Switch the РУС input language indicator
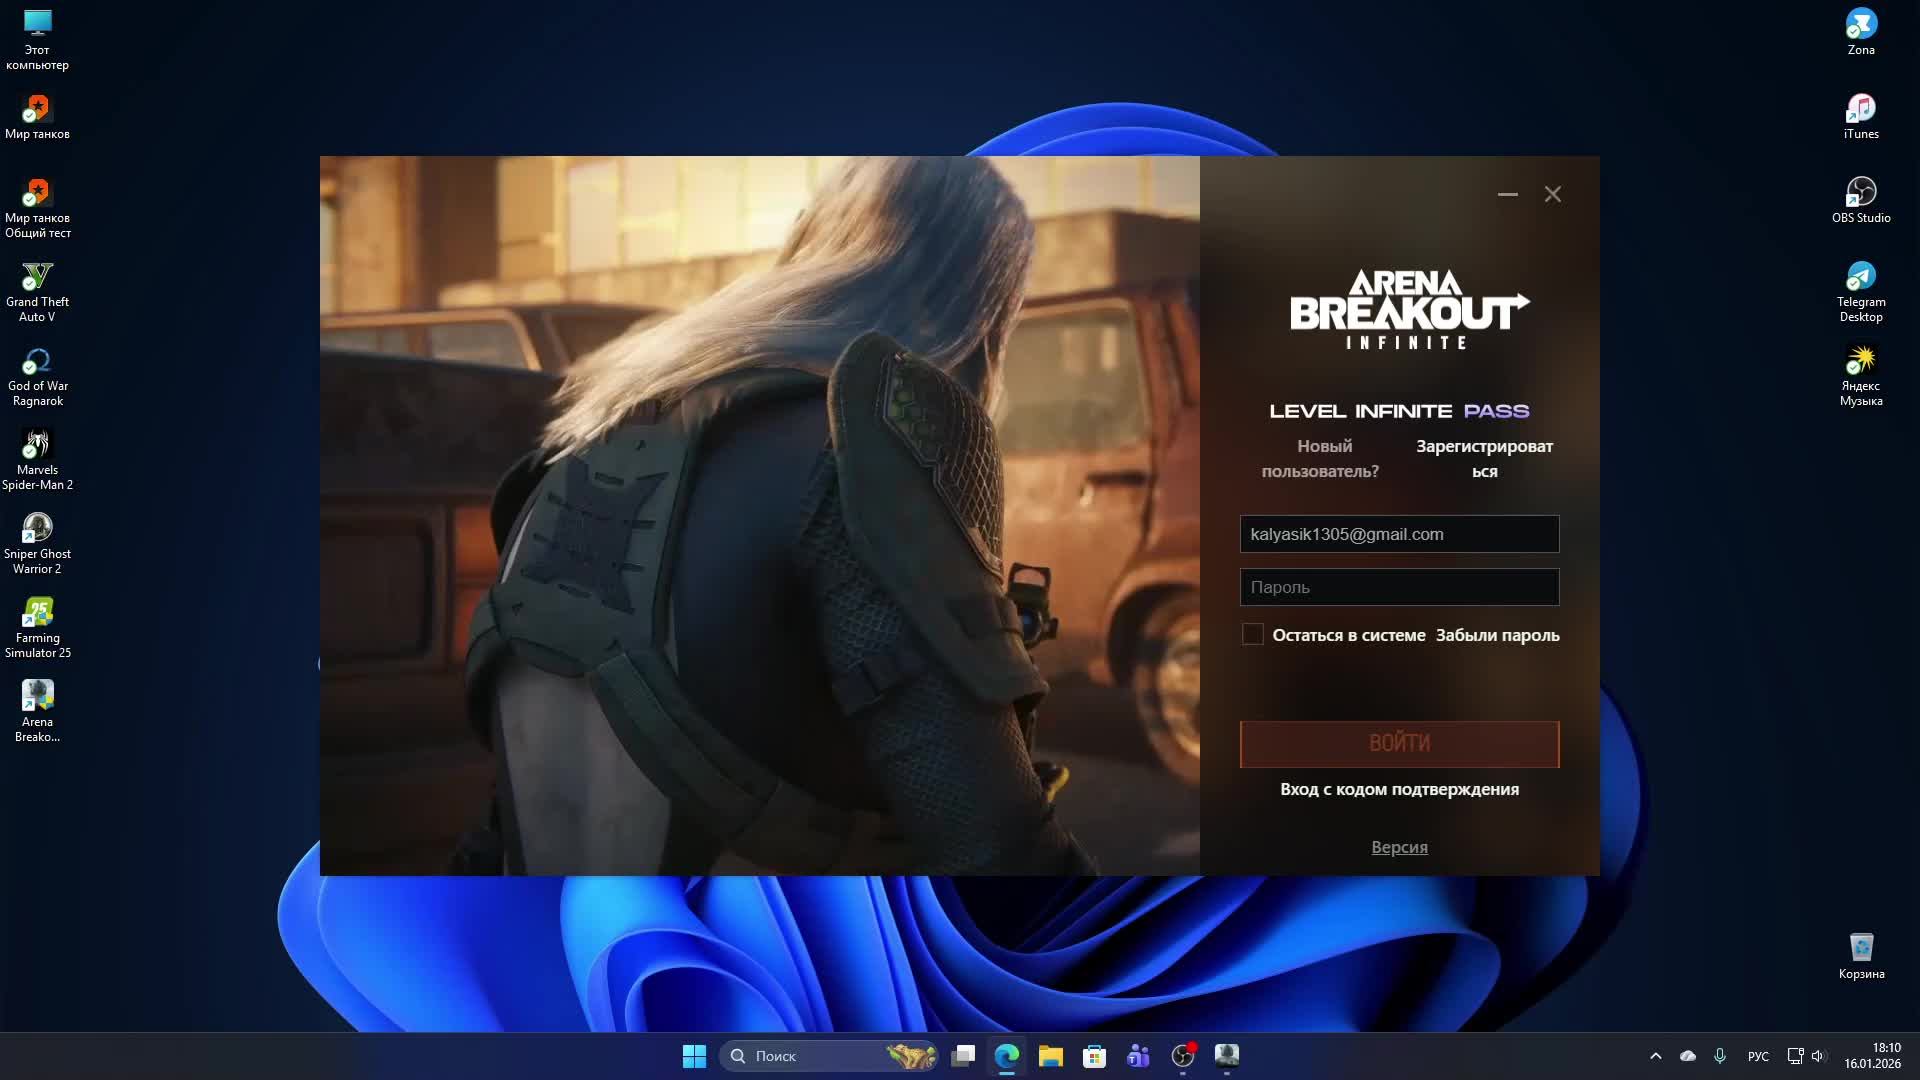This screenshot has height=1080, width=1920. (1757, 1056)
